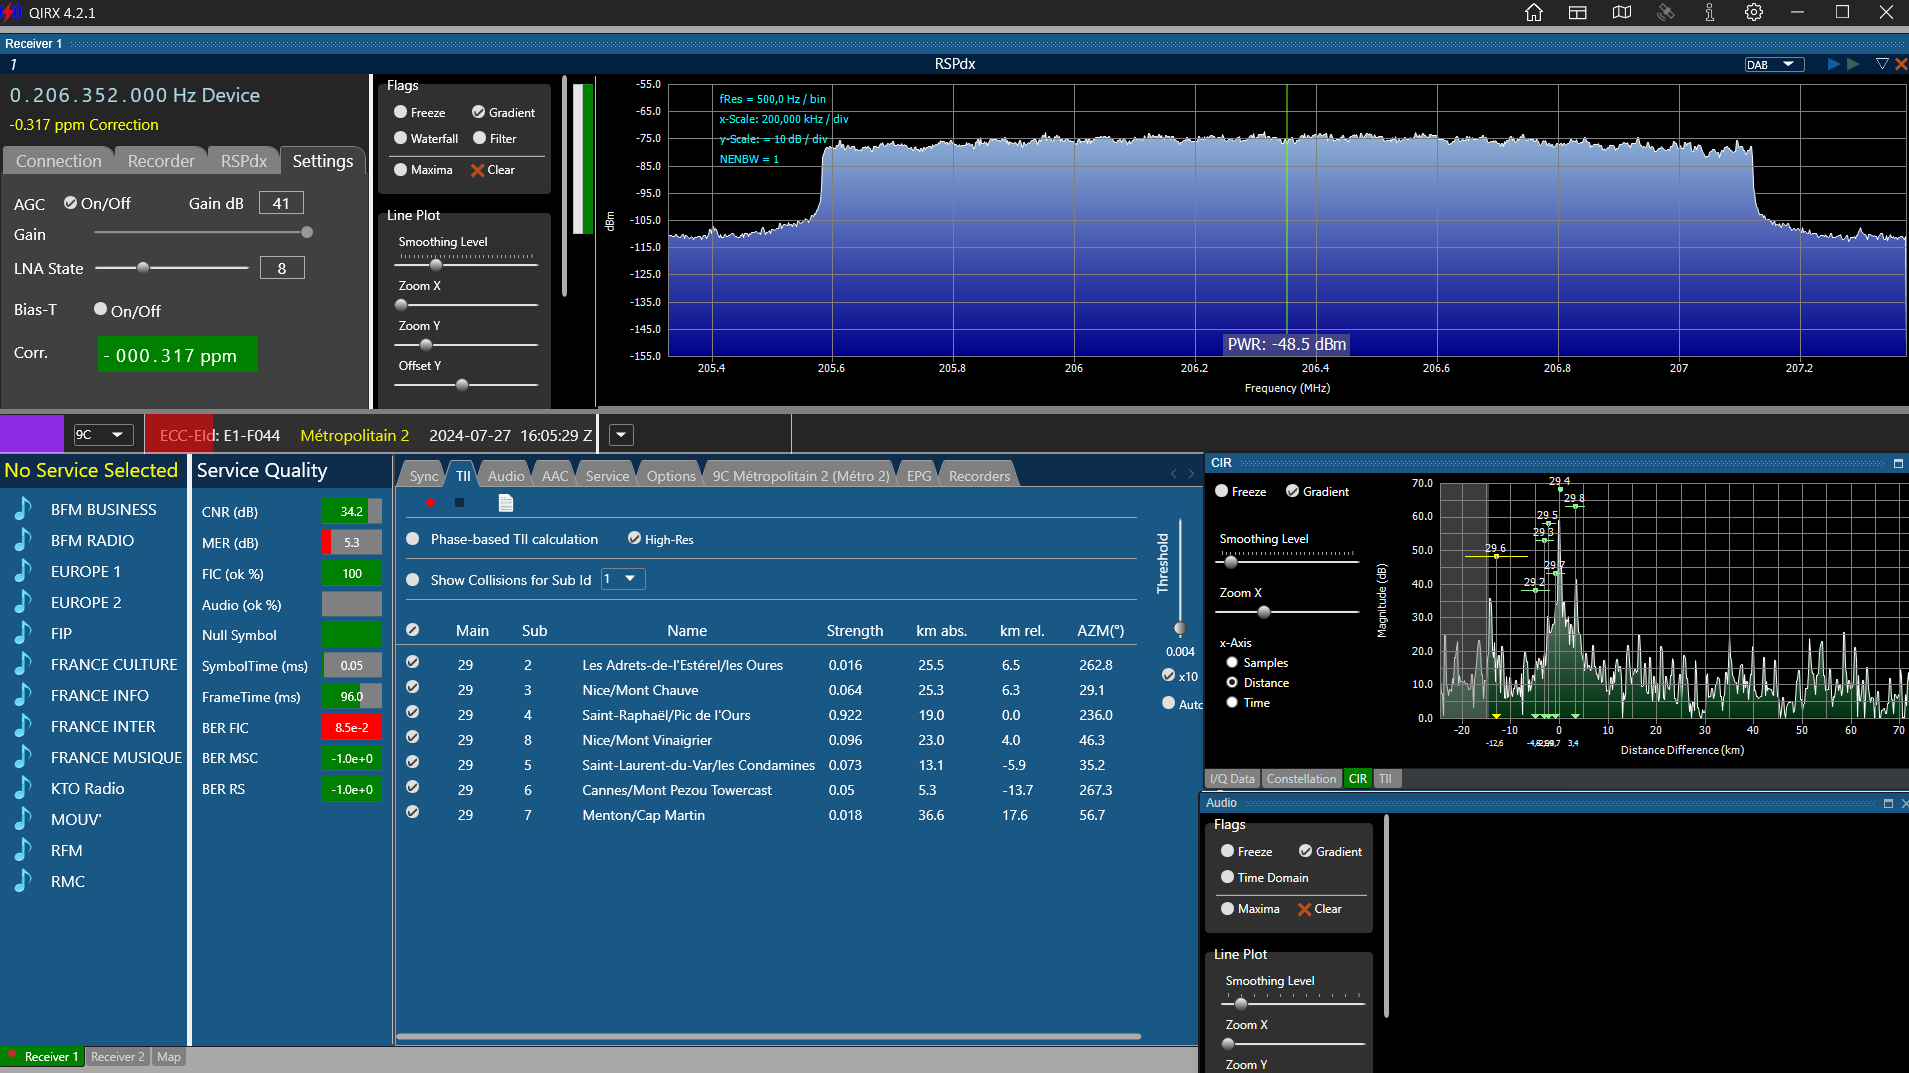Switch to the Sync tab

[x=423, y=476]
